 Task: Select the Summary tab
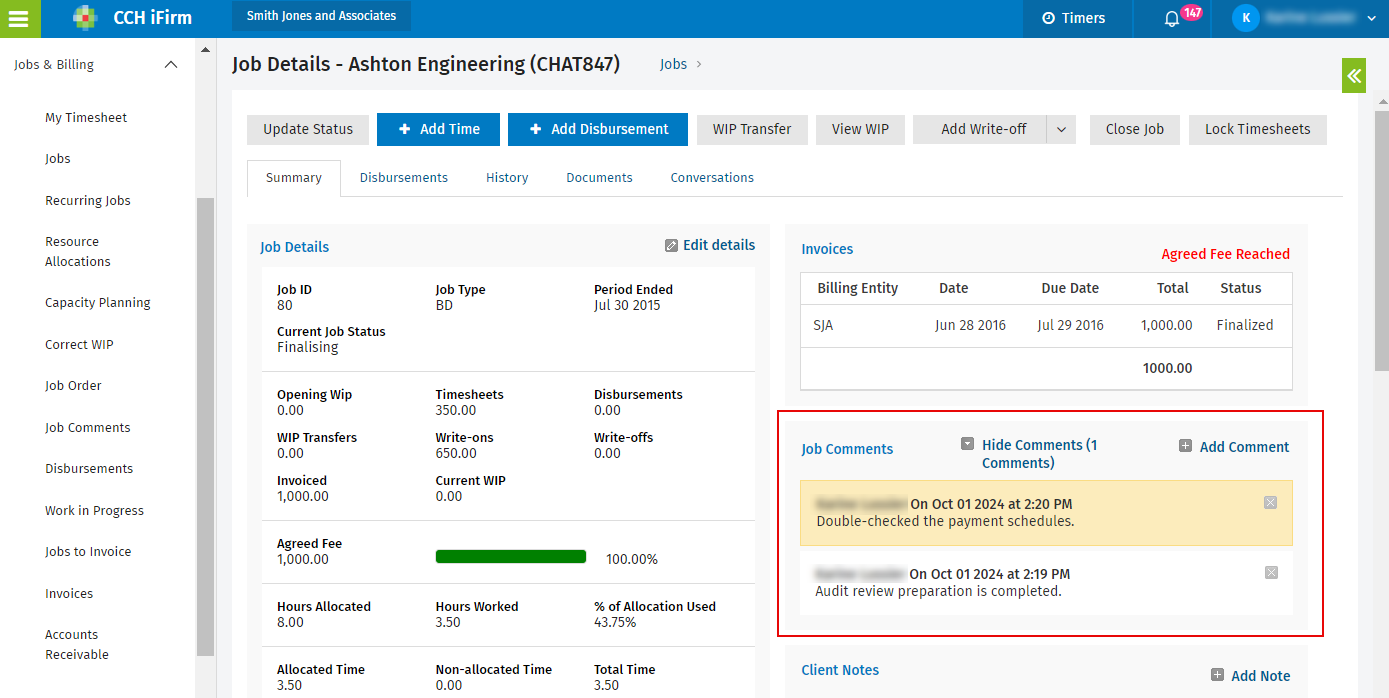pyautogui.click(x=294, y=178)
